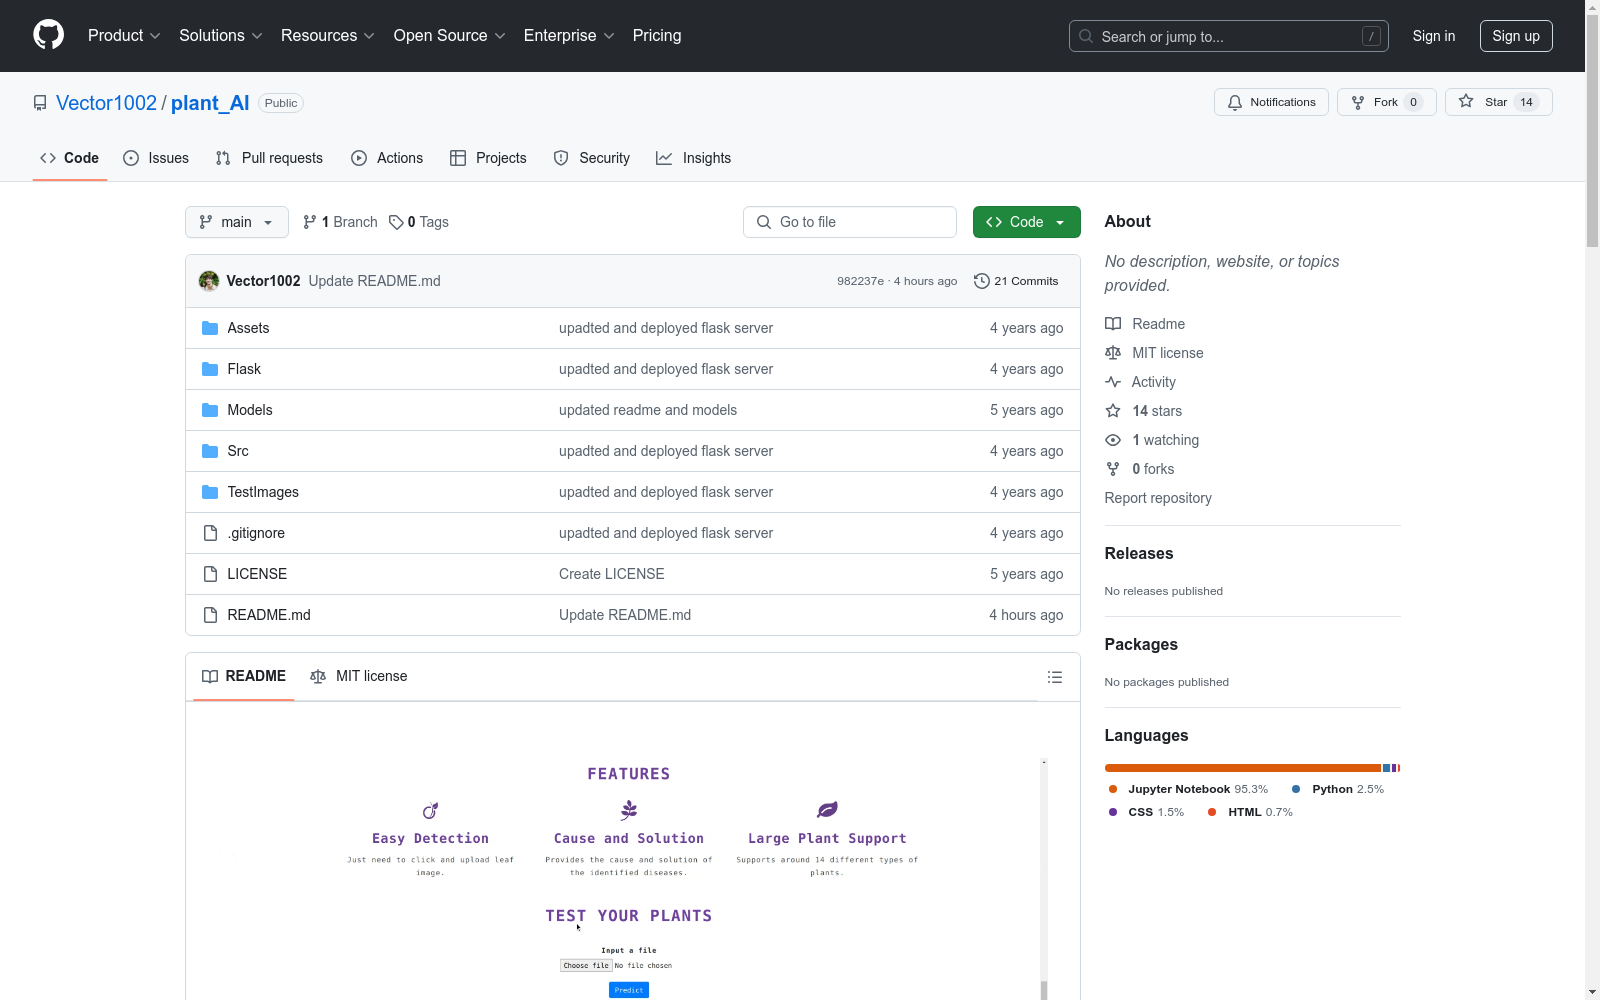Open the 21 Commits history link

pos(1016,281)
